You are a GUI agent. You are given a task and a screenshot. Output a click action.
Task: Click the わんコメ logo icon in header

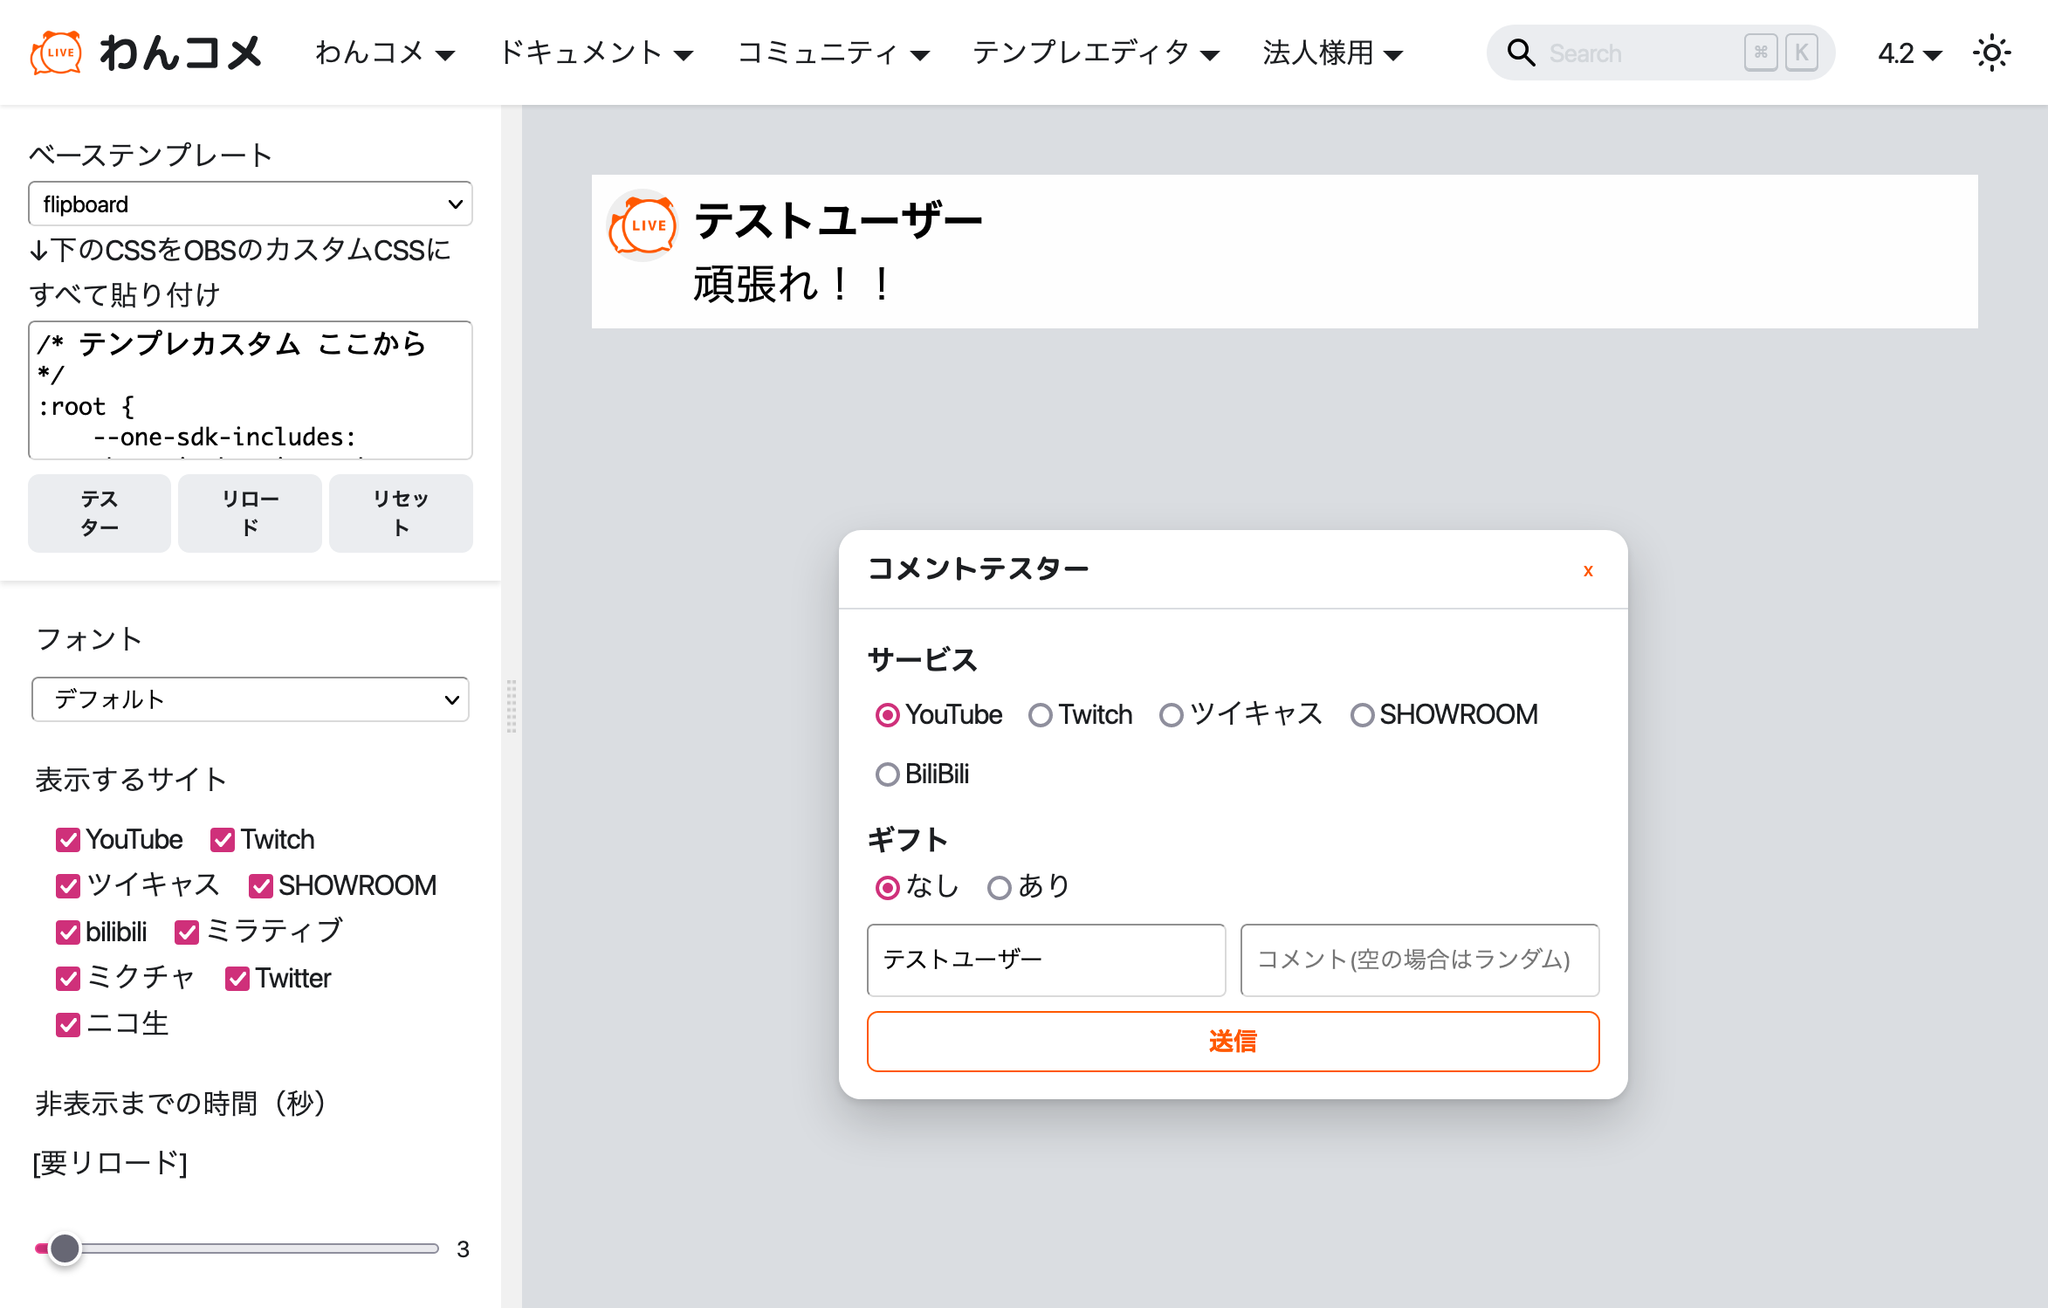tap(56, 53)
